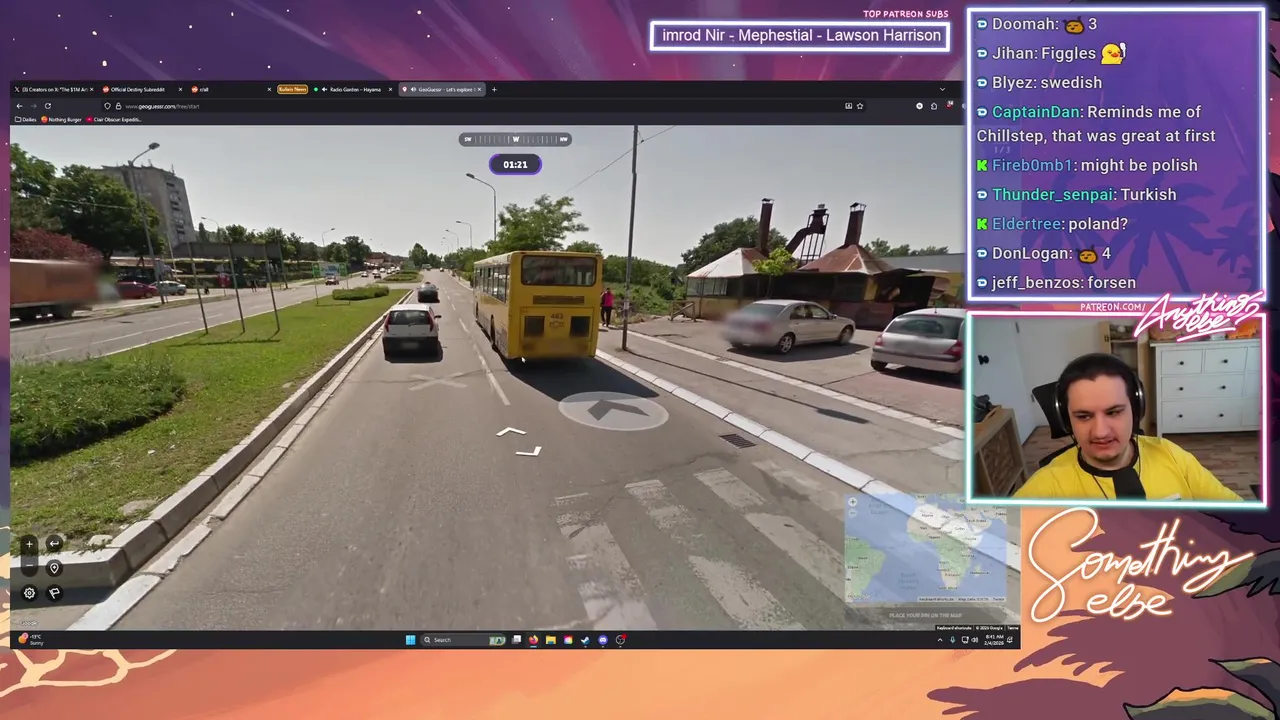The height and width of the screenshot is (720, 1280).
Task: Click the compass bar at top
Action: coord(515,139)
